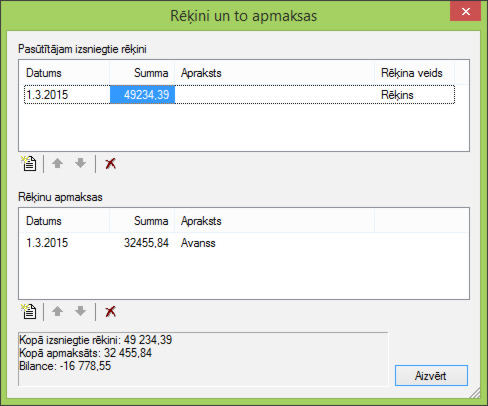Image resolution: width=488 pixels, height=406 pixels.
Task: Move payment down with lower down-arrow icon
Action: click(x=80, y=311)
